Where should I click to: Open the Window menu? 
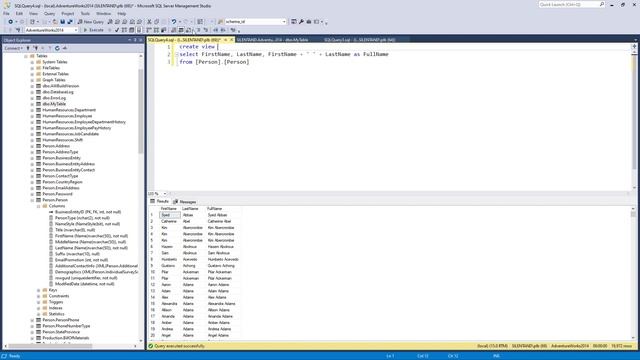[x=103, y=13]
